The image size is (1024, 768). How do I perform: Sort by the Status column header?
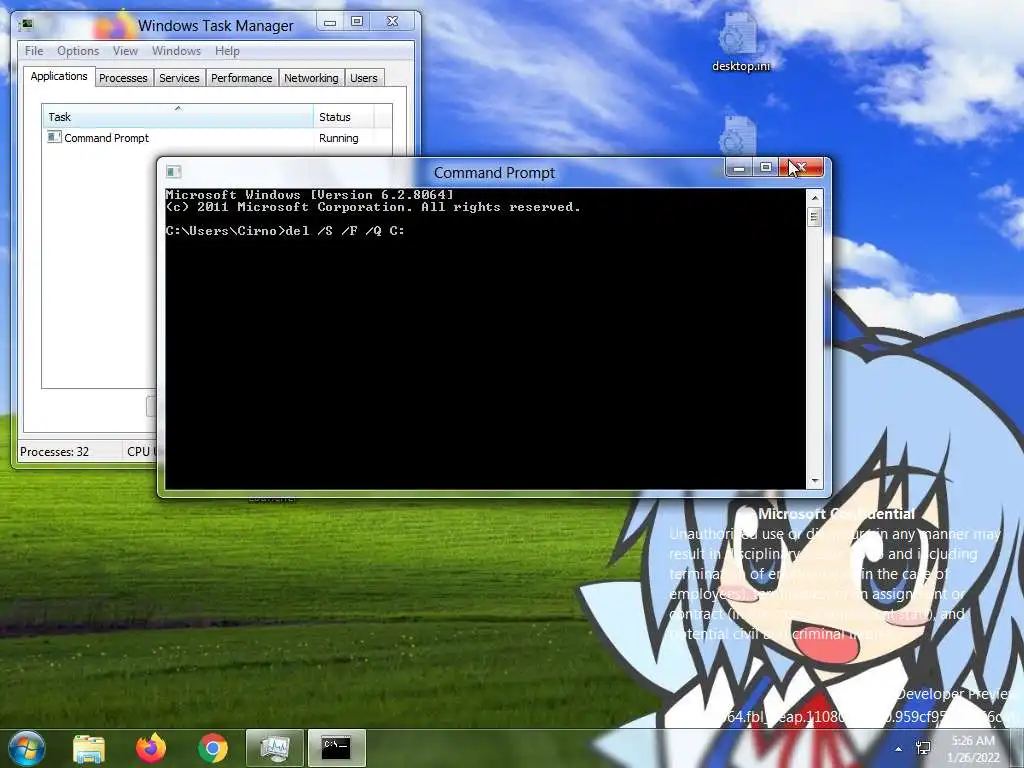coord(344,117)
